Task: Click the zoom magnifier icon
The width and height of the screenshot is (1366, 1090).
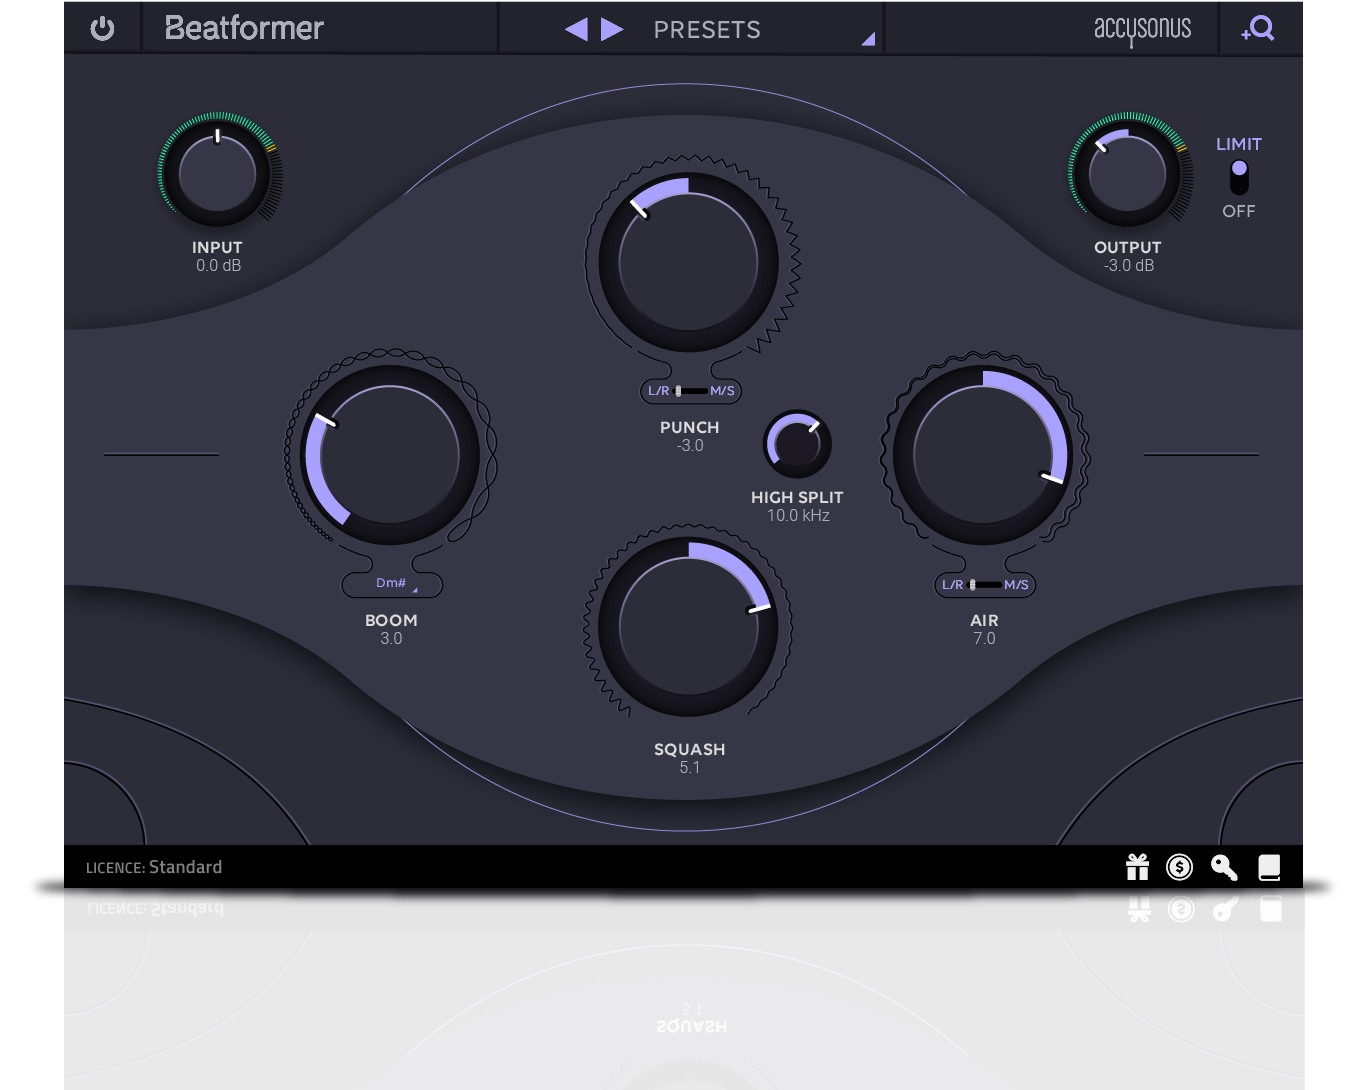Action: pyautogui.click(x=1259, y=28)
